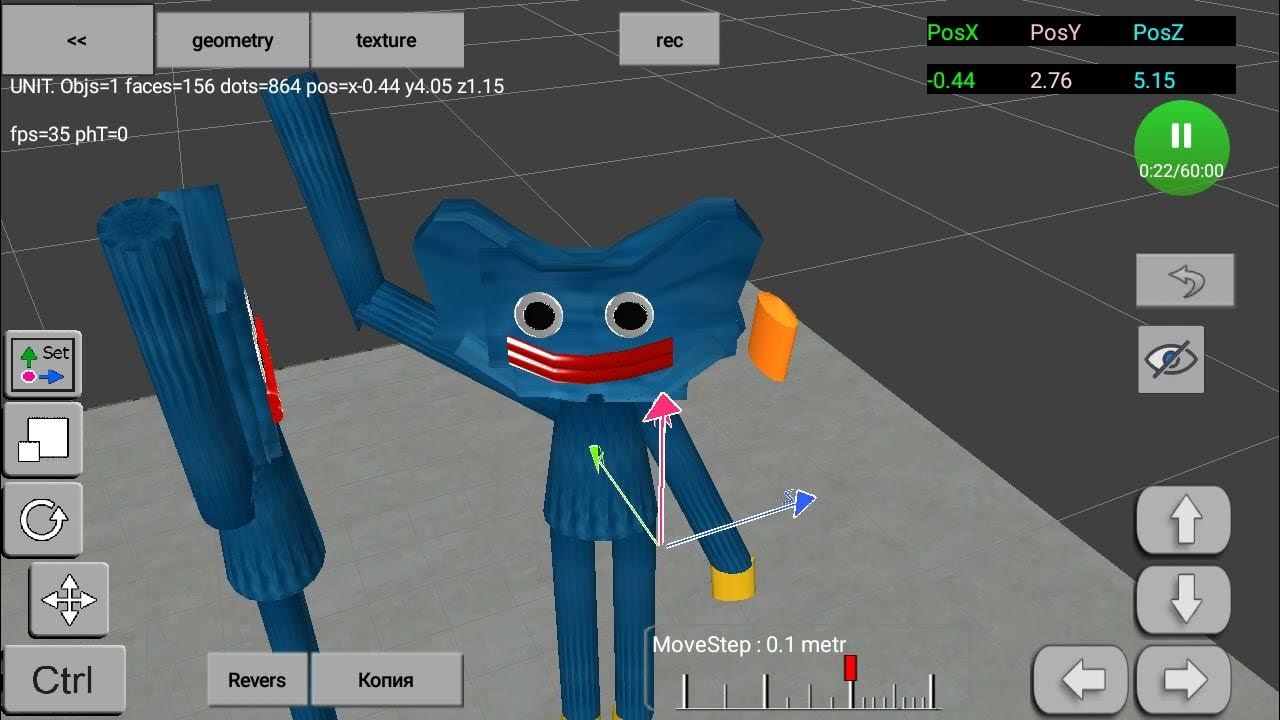Screen dimensions: 1280x720
Task: Click the PosX label
Action: tap(952, 32)
